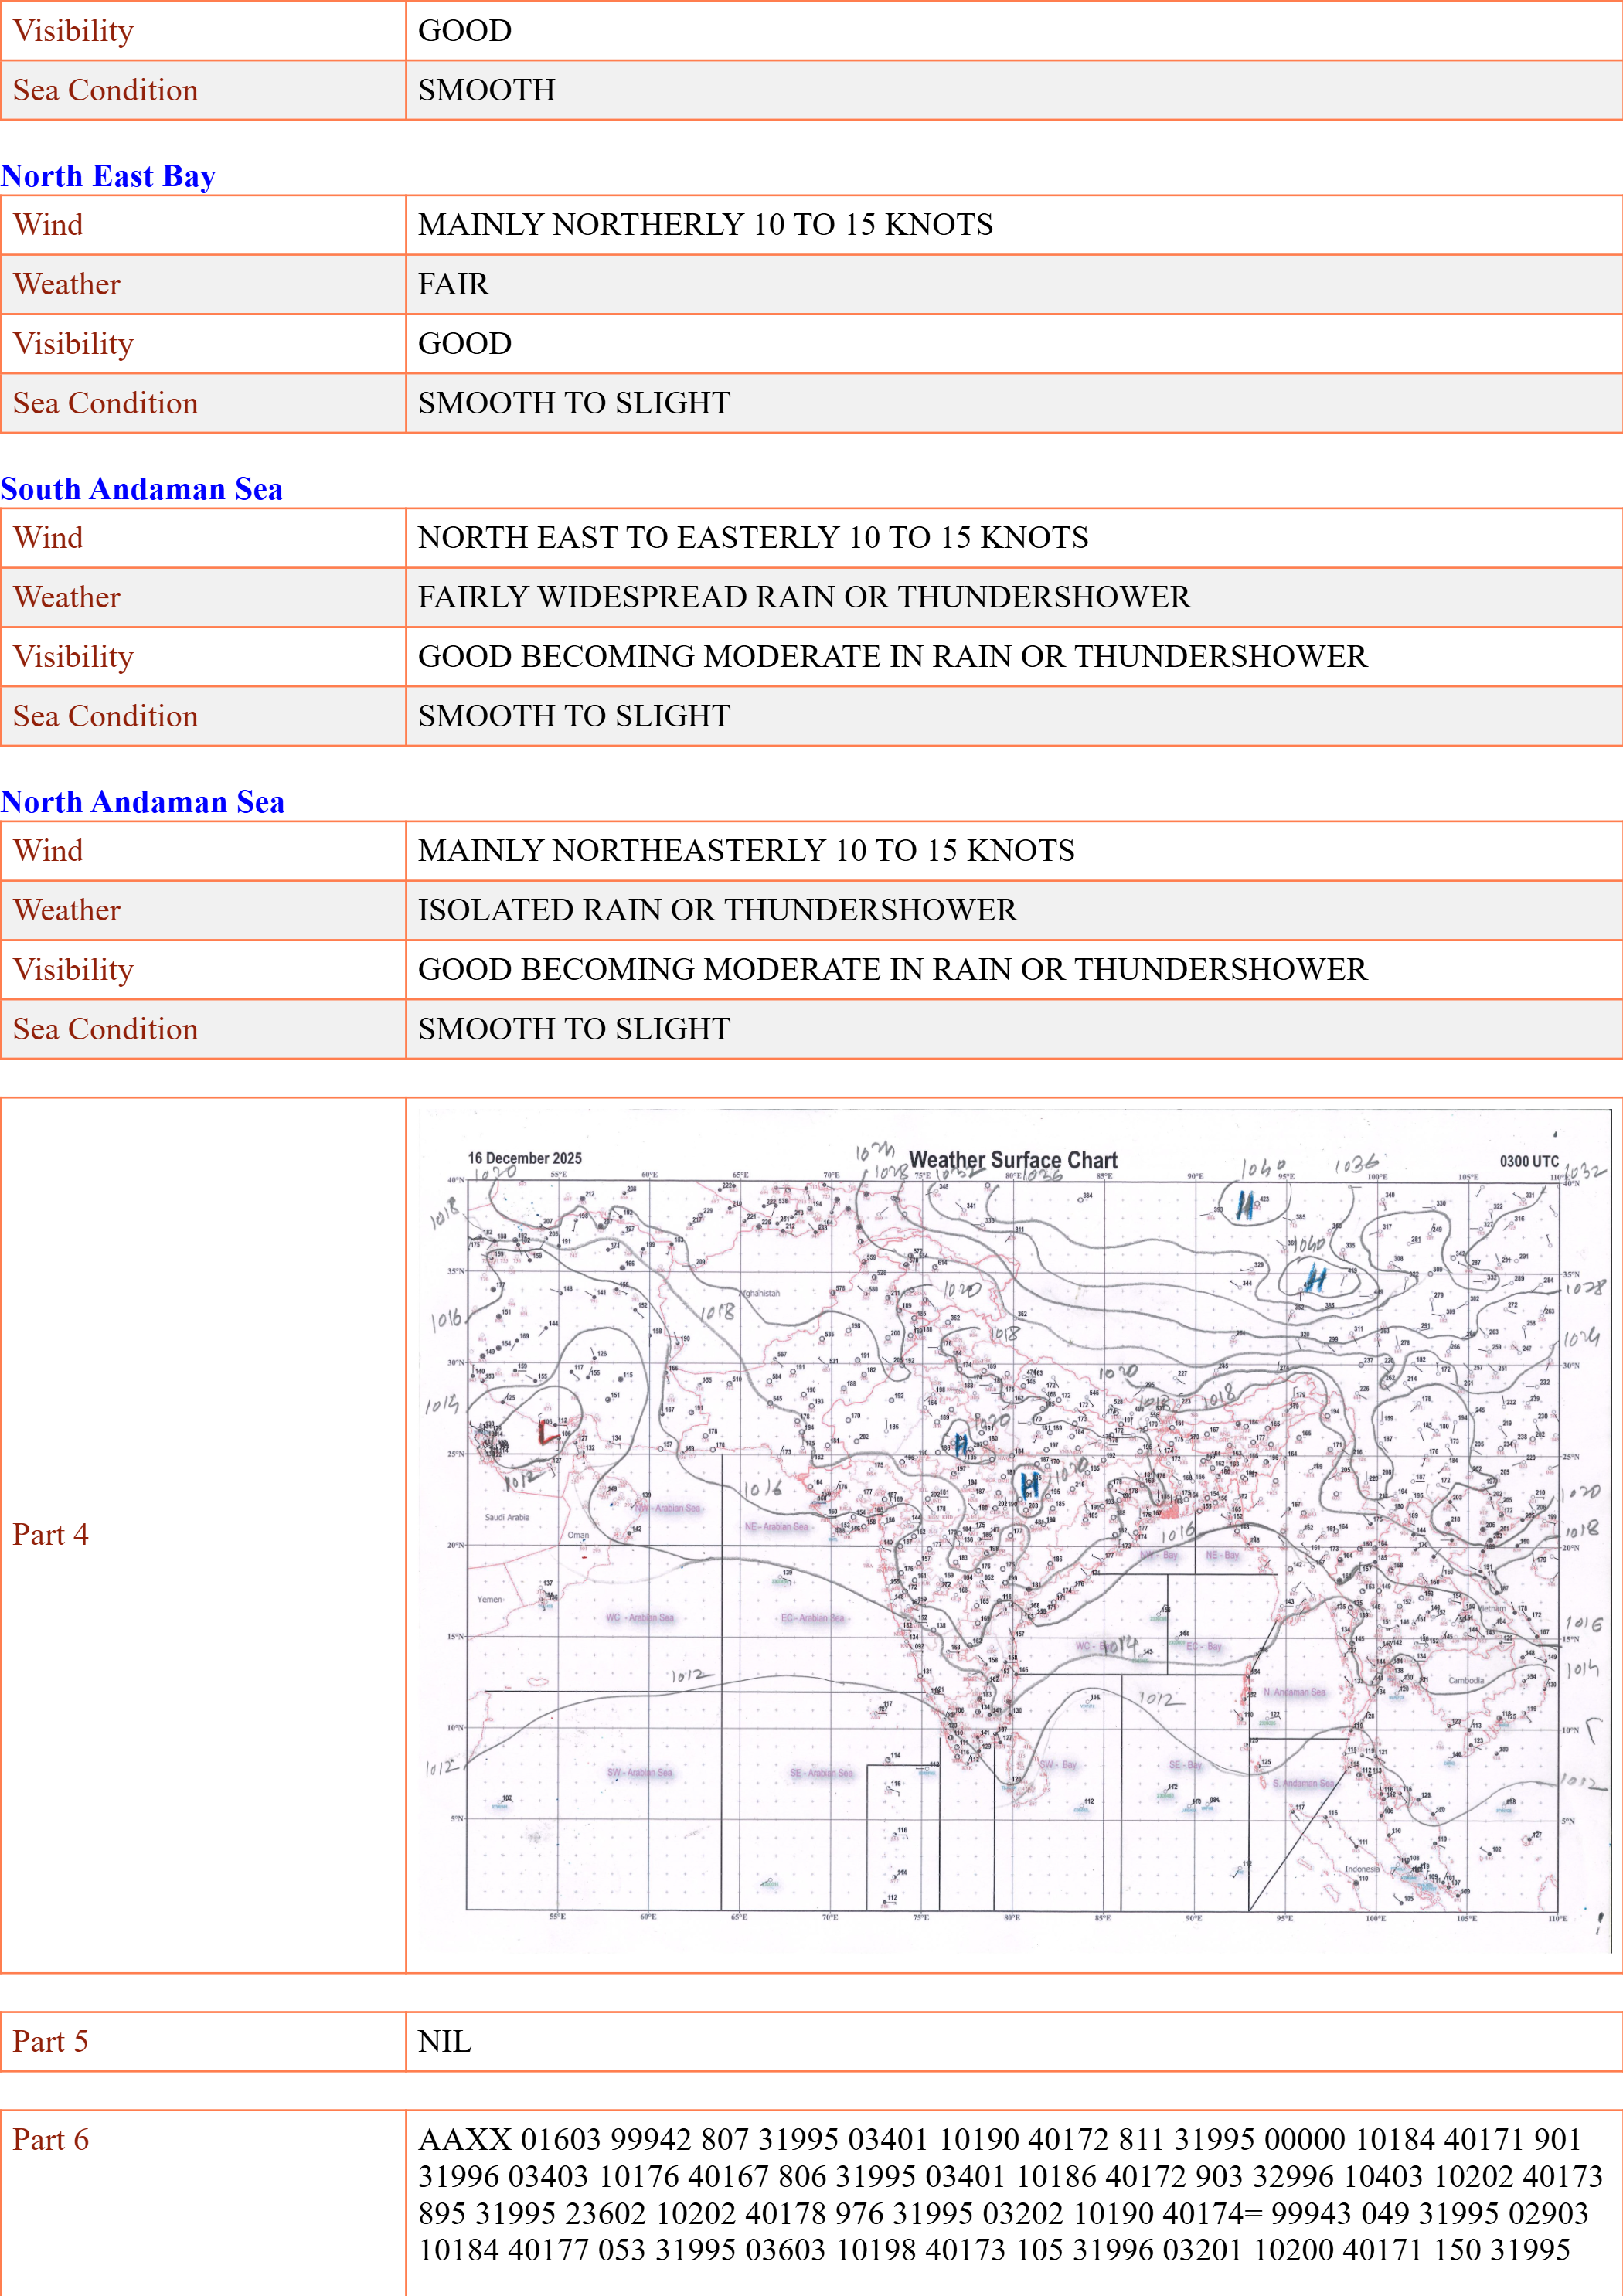Click the NIL cell in Part 5
The width and height of the screenshot is (1623, 2296).
pos(445,2041)
